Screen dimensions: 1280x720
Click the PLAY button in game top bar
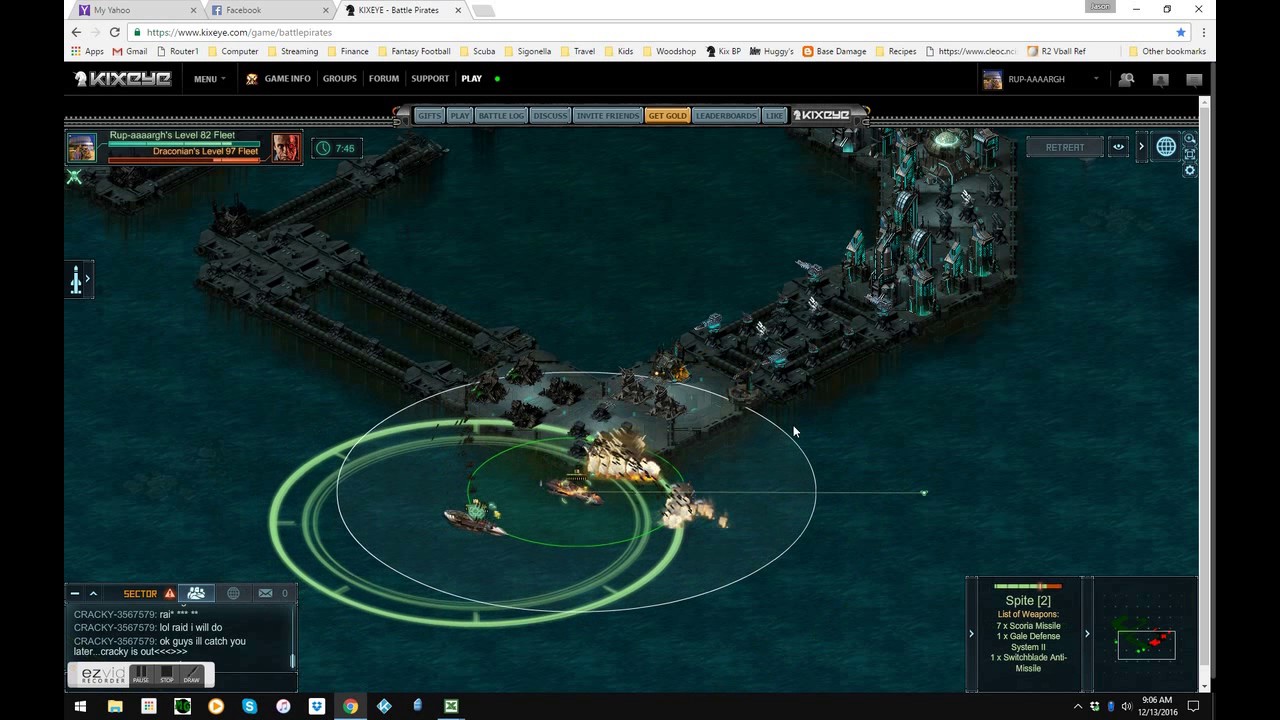[x=459, y=116]
